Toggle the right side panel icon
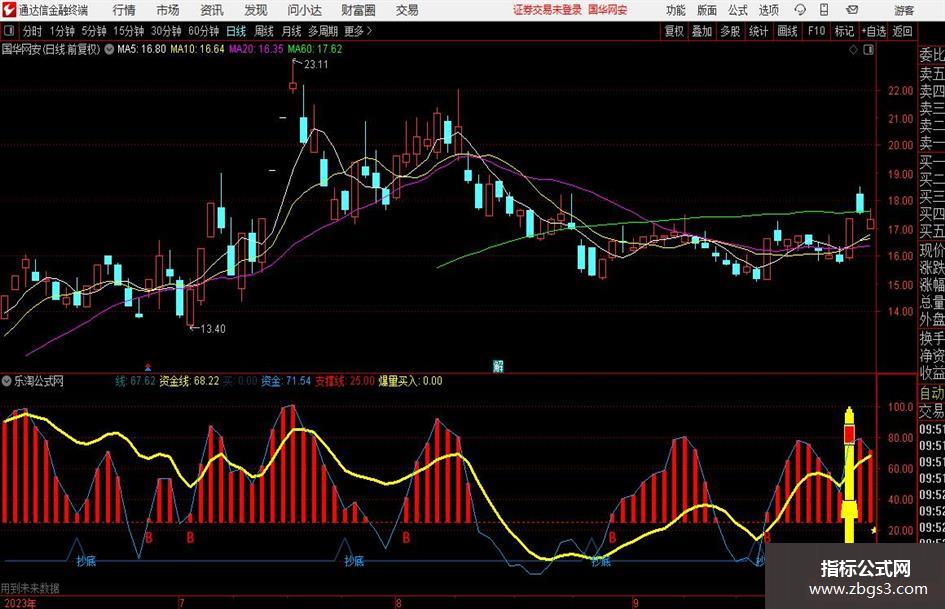The height and width of the screenshot is (609, 945). (x=868, y=50)
